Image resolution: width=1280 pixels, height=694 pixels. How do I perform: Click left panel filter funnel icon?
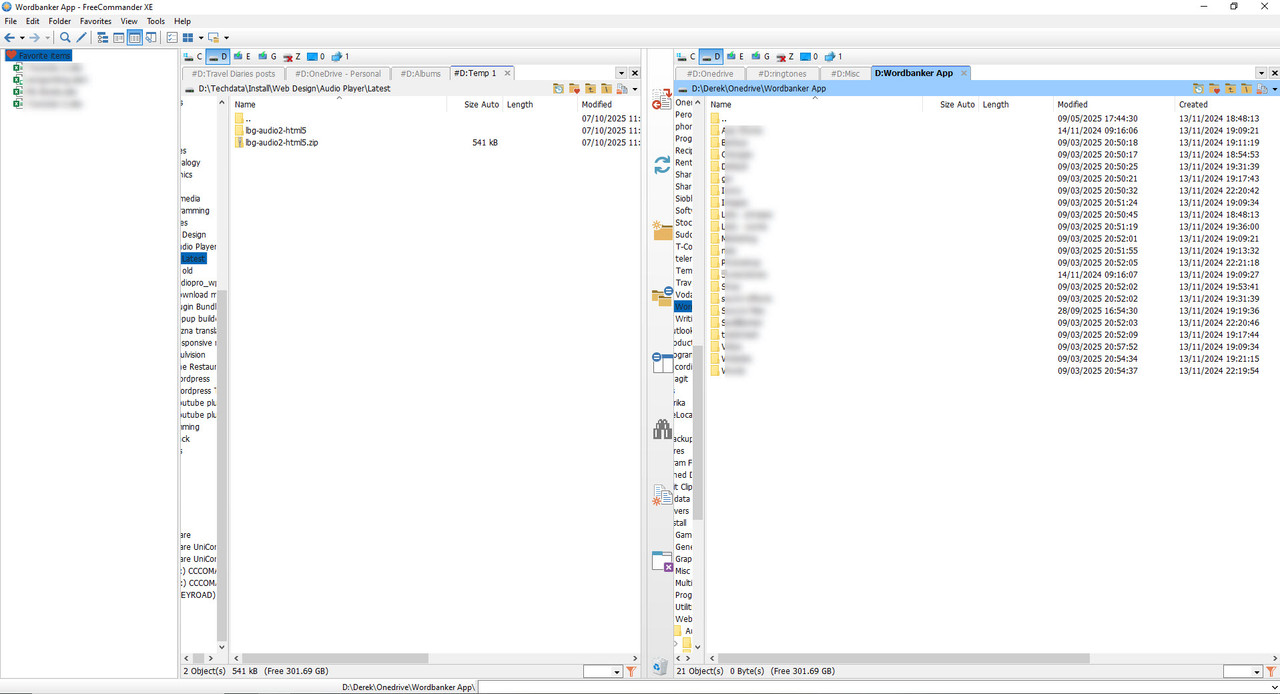point(632,672)
